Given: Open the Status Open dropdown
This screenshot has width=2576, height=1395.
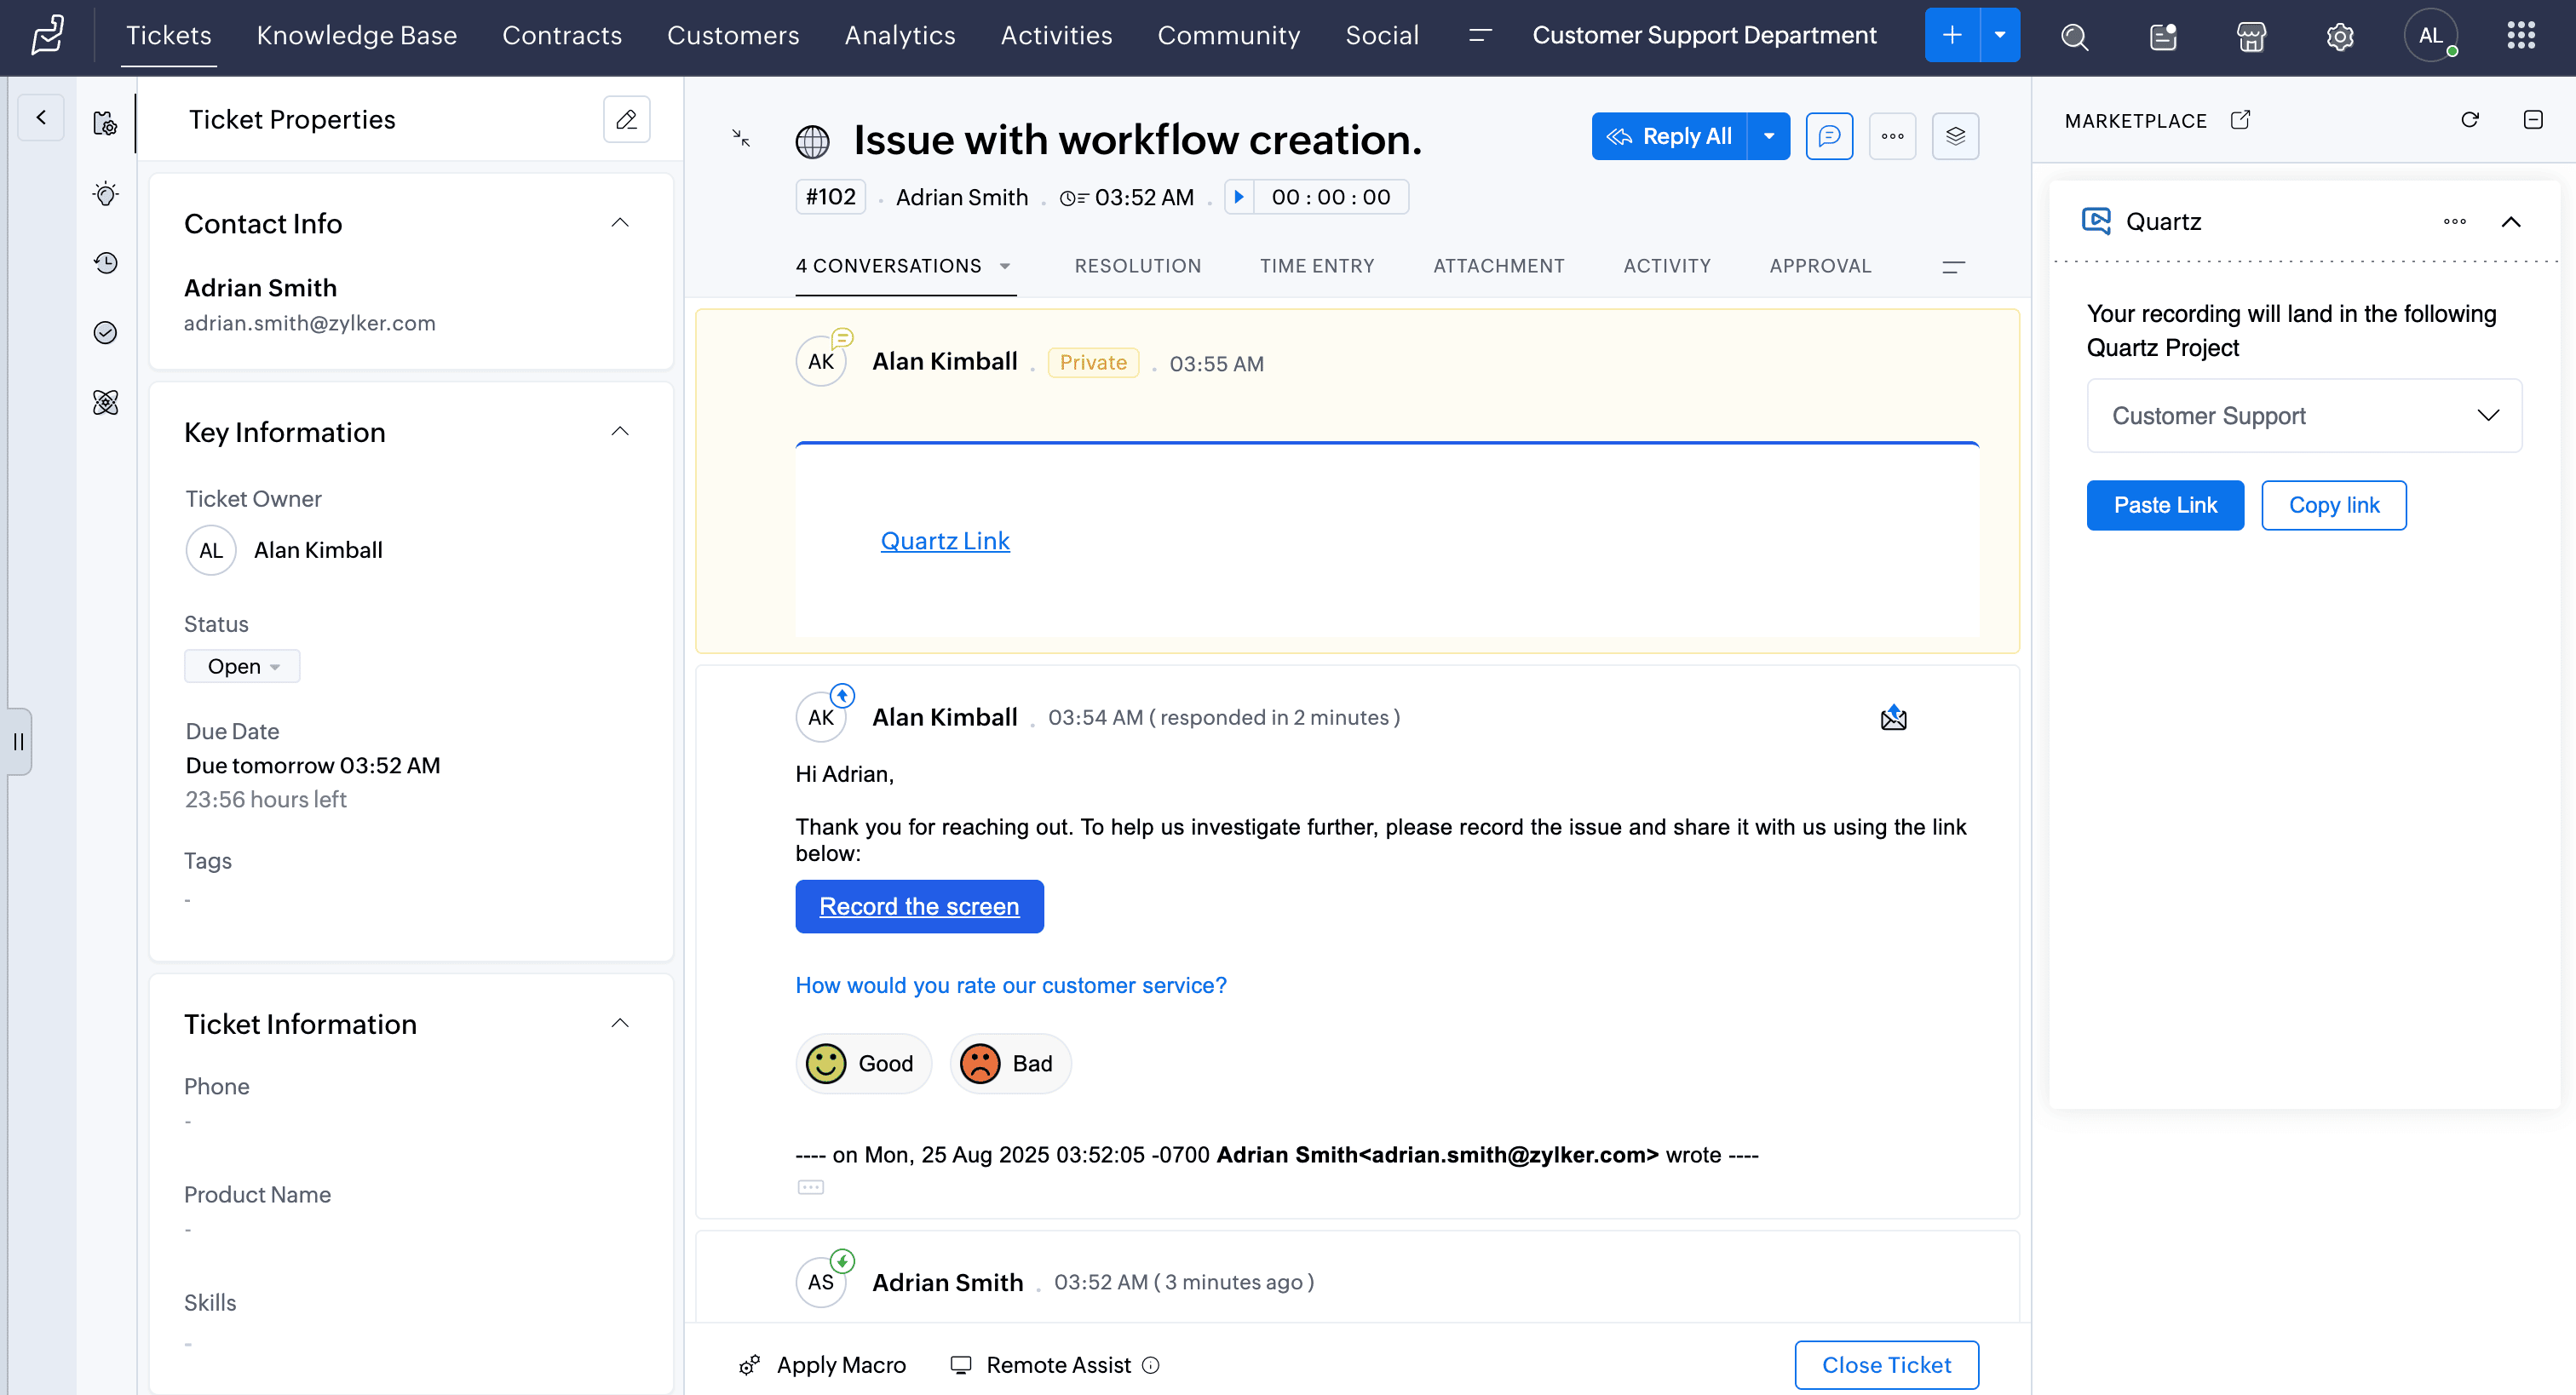Looking at the screenshot, I should pyautogui.click(x=242, y=666).
